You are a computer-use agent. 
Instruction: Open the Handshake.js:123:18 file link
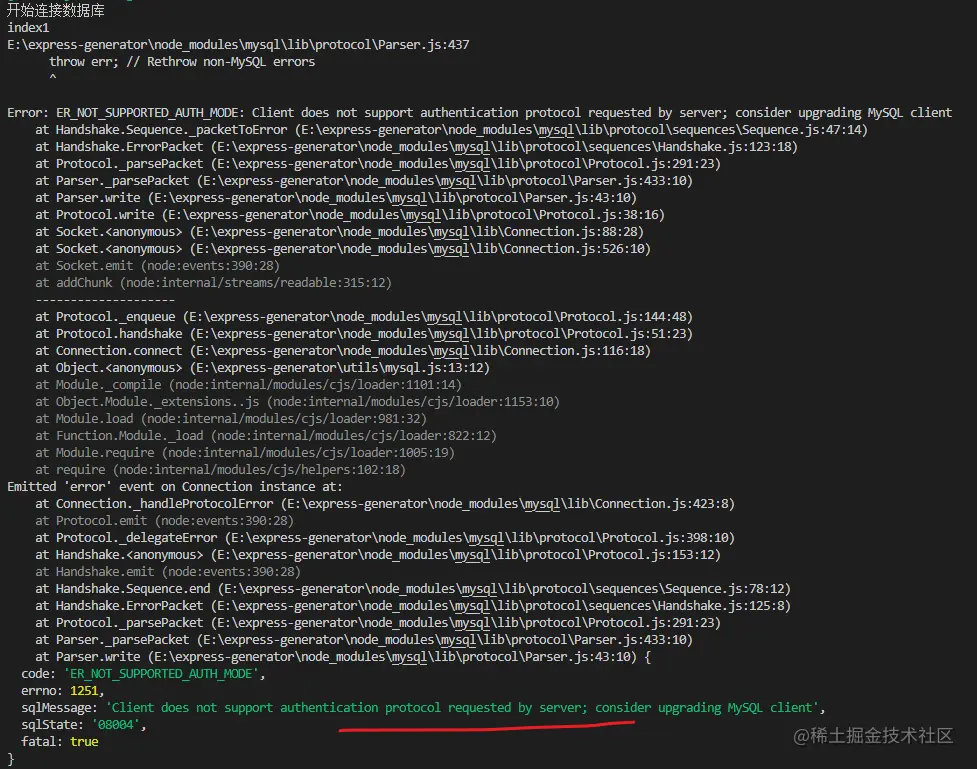pyautogui.click(x=504, y=146)
